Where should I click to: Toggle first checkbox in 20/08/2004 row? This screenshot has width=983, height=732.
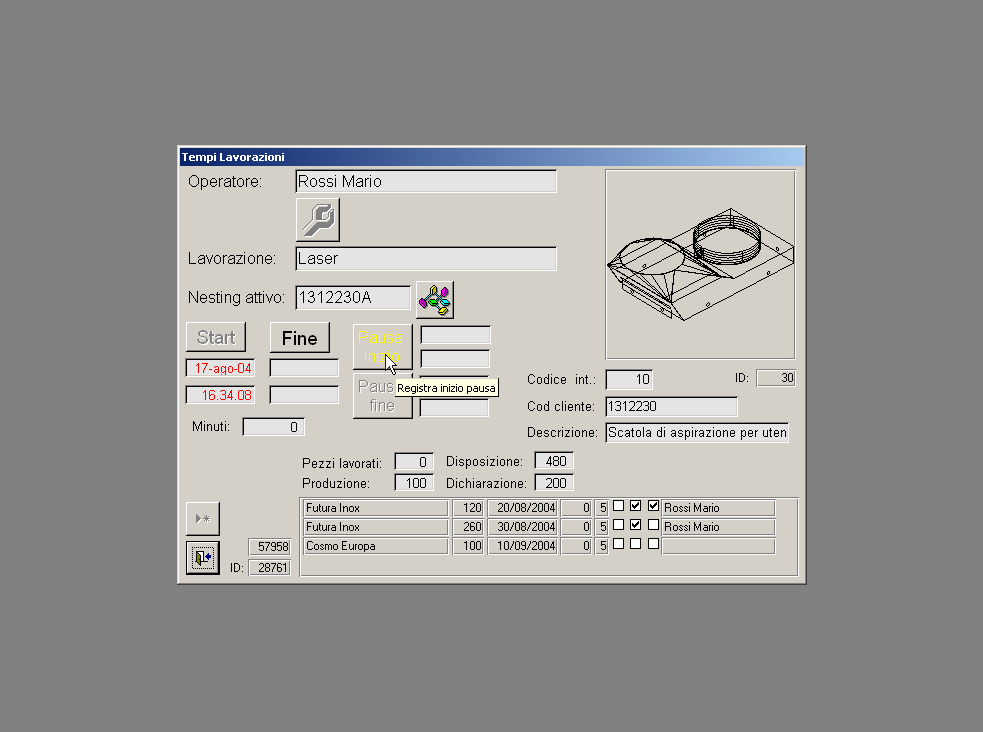[x=618, y=506]
